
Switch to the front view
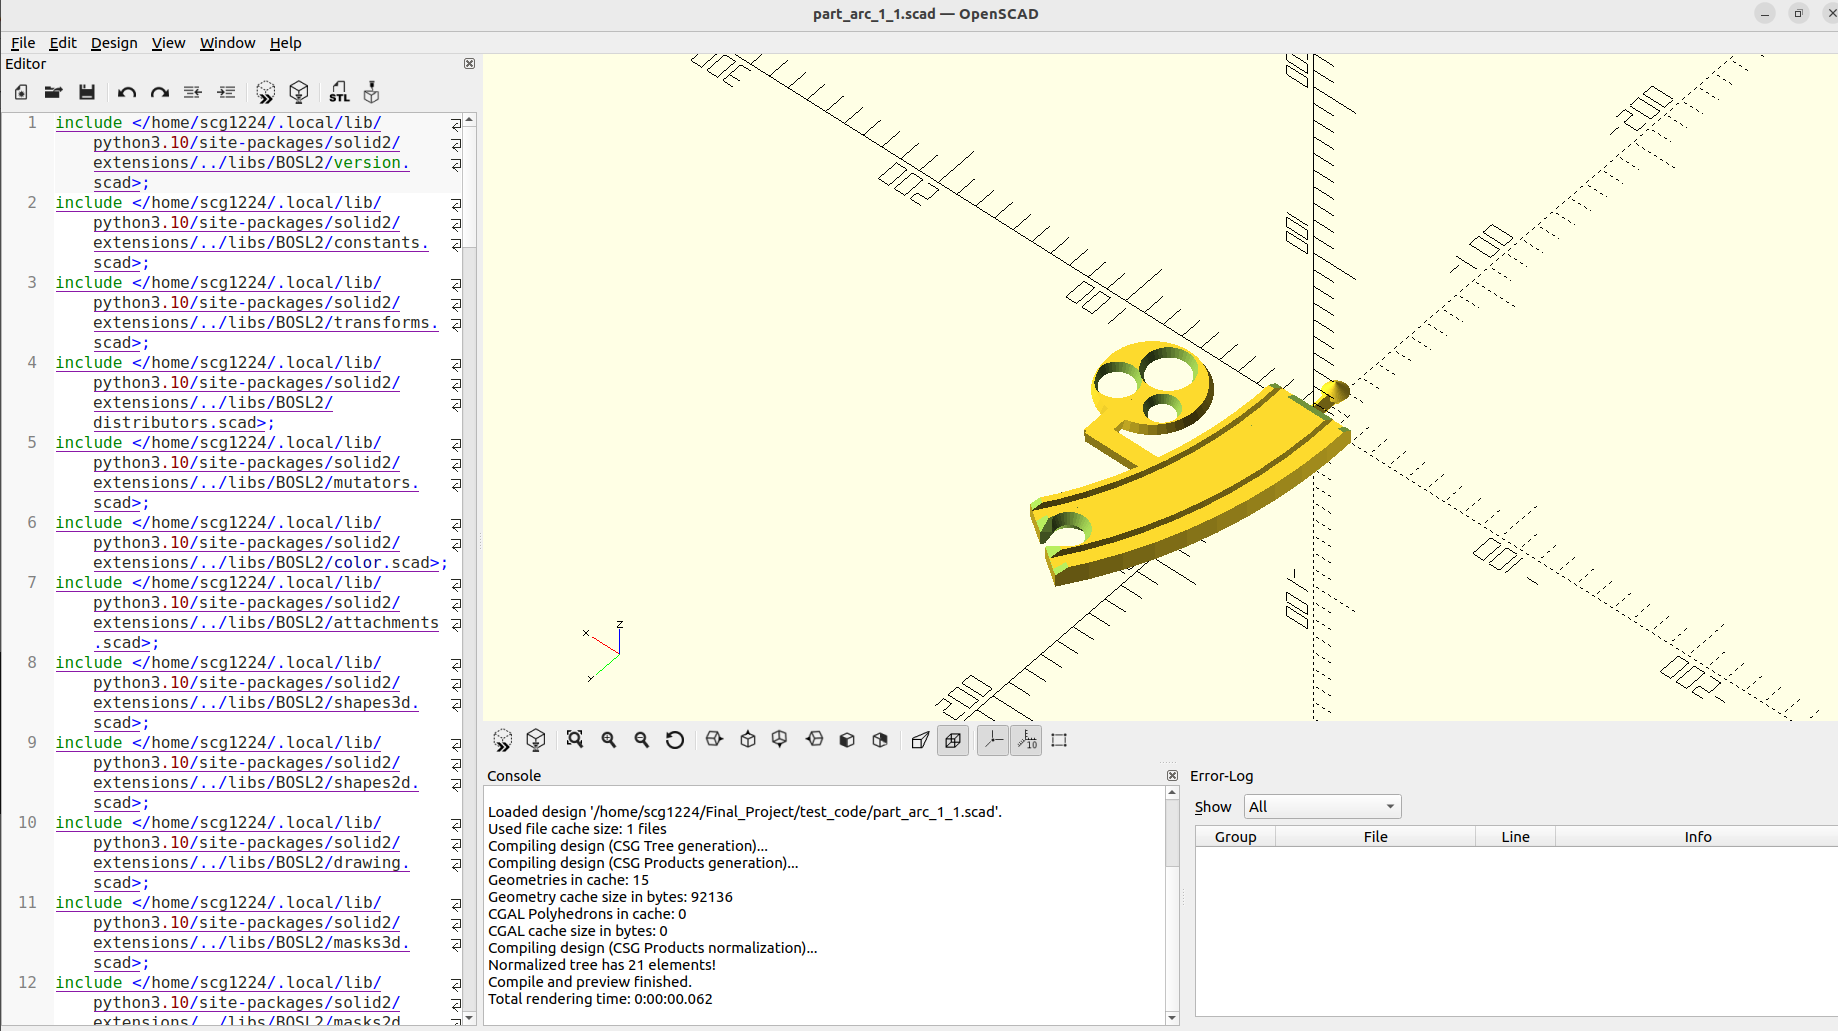point(847,740)
